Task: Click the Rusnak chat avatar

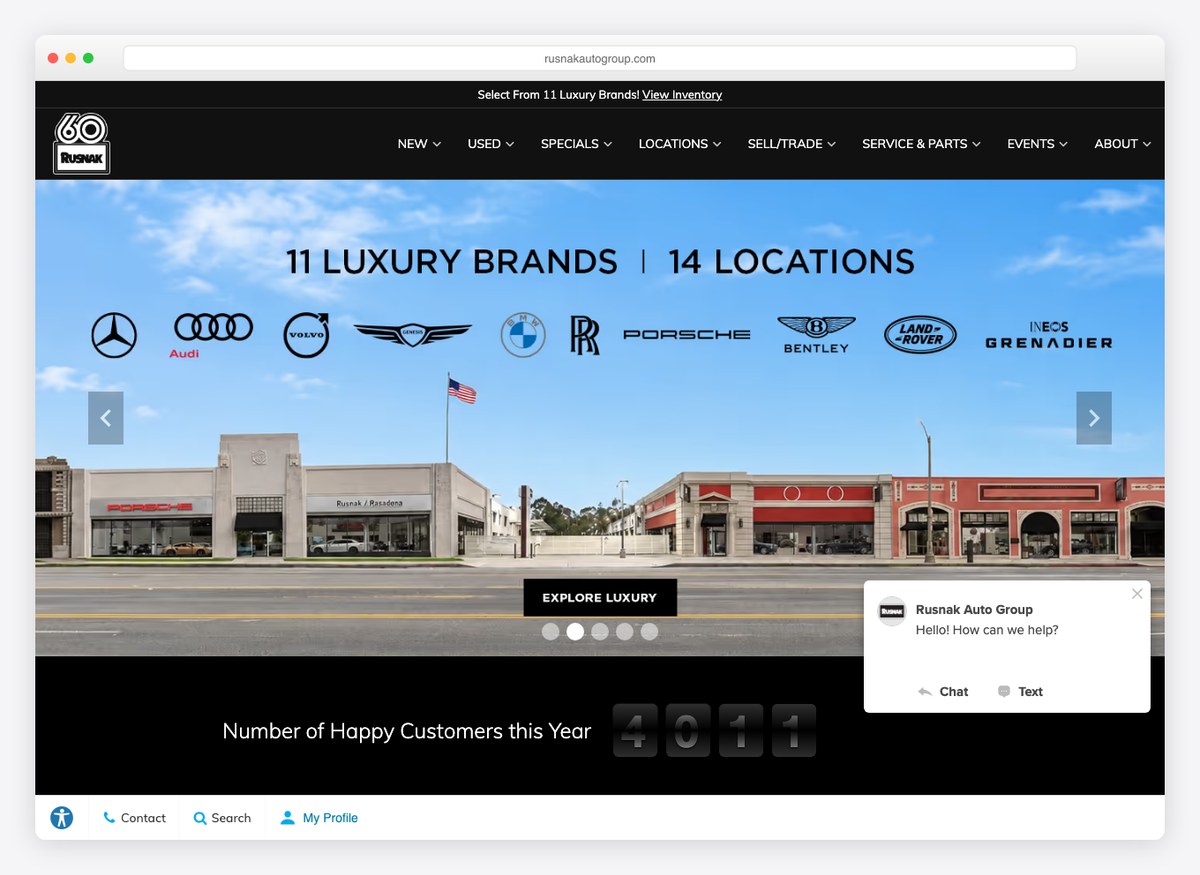Action: pos(892,611)
